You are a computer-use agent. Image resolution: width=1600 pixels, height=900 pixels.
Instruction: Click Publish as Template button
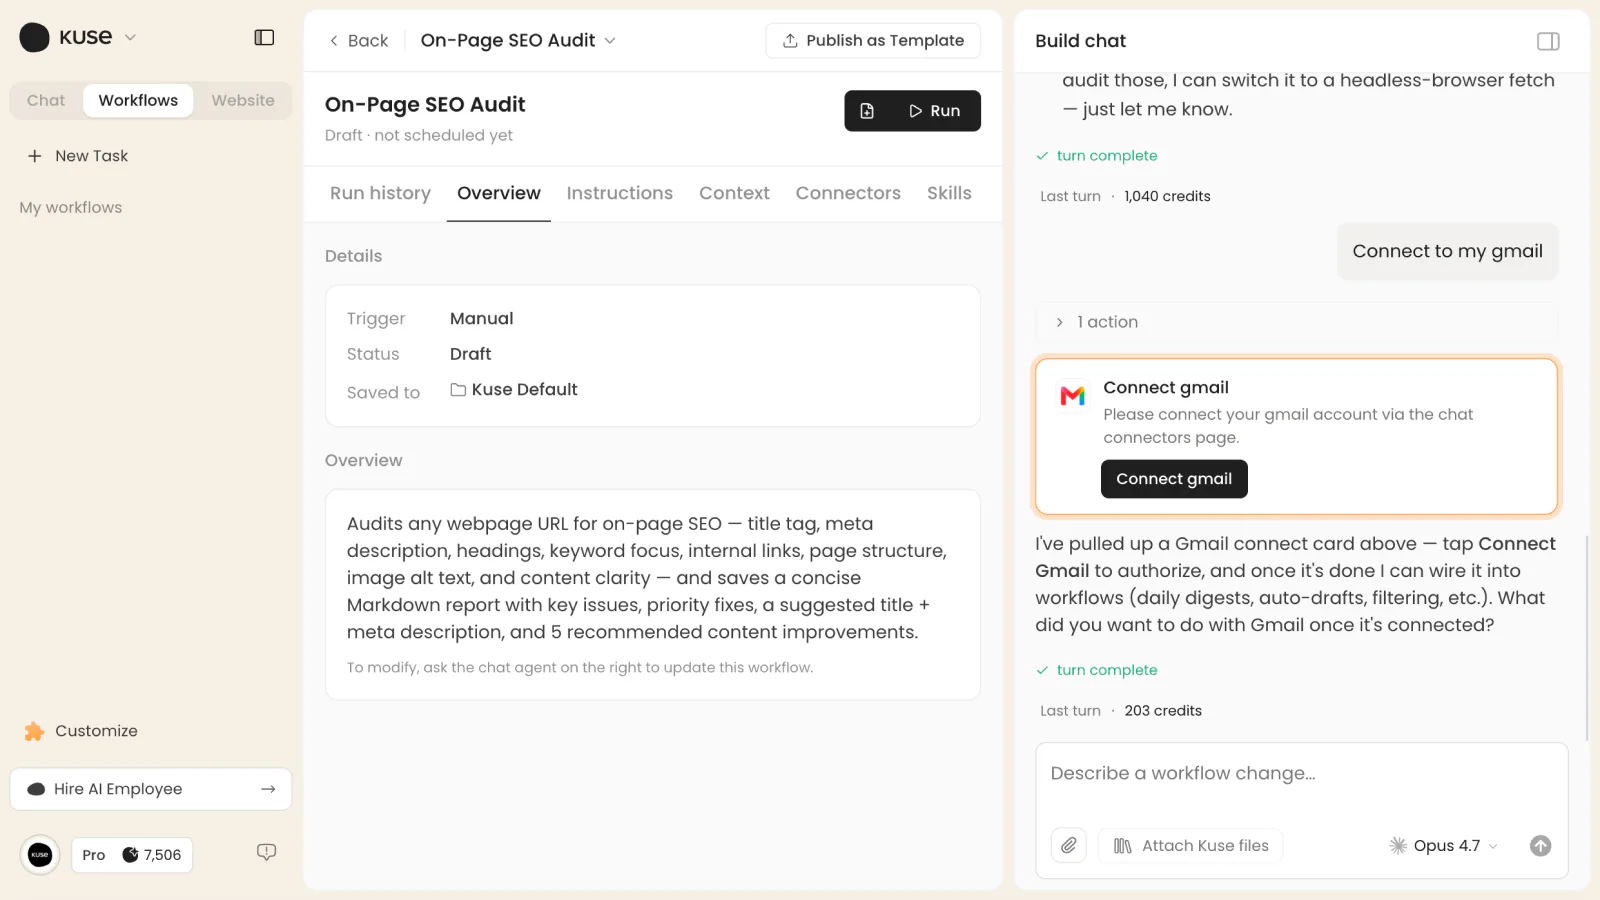coord(873,41)
